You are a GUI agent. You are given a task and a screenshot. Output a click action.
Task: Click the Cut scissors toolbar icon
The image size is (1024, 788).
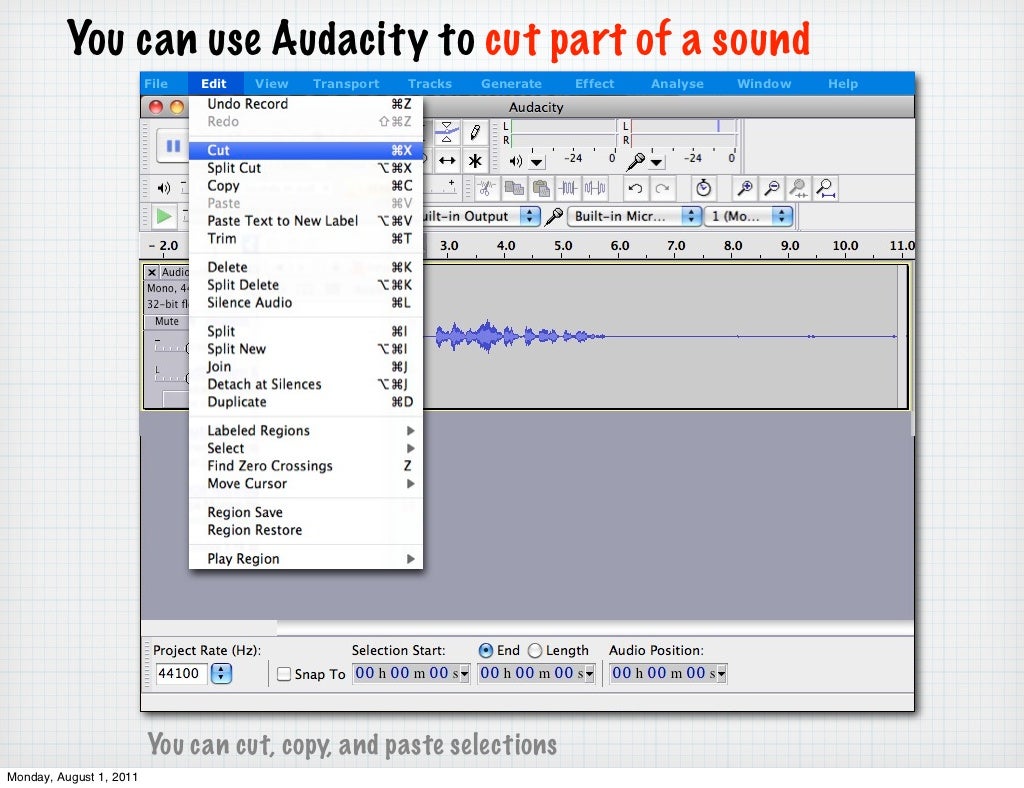click(x=486, y=189)
